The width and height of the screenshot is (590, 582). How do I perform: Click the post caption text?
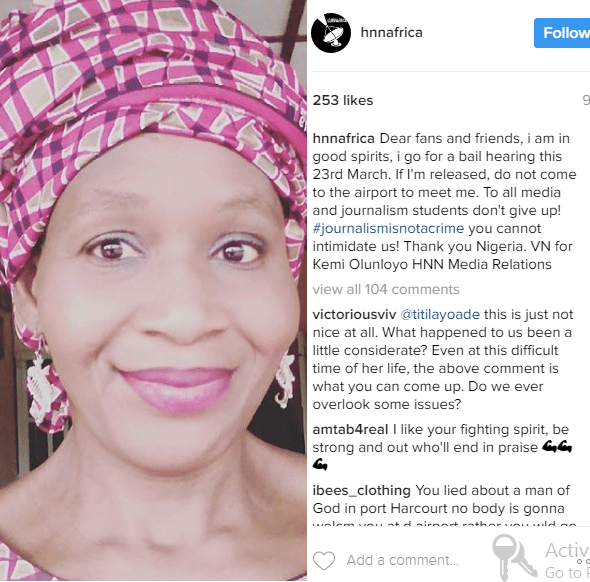pos(444,201)
